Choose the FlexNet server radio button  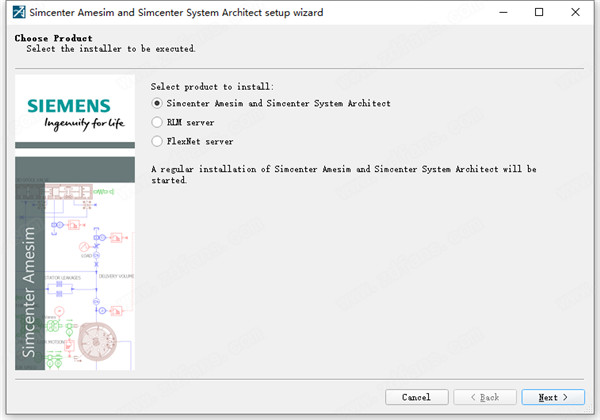[157, 141]
